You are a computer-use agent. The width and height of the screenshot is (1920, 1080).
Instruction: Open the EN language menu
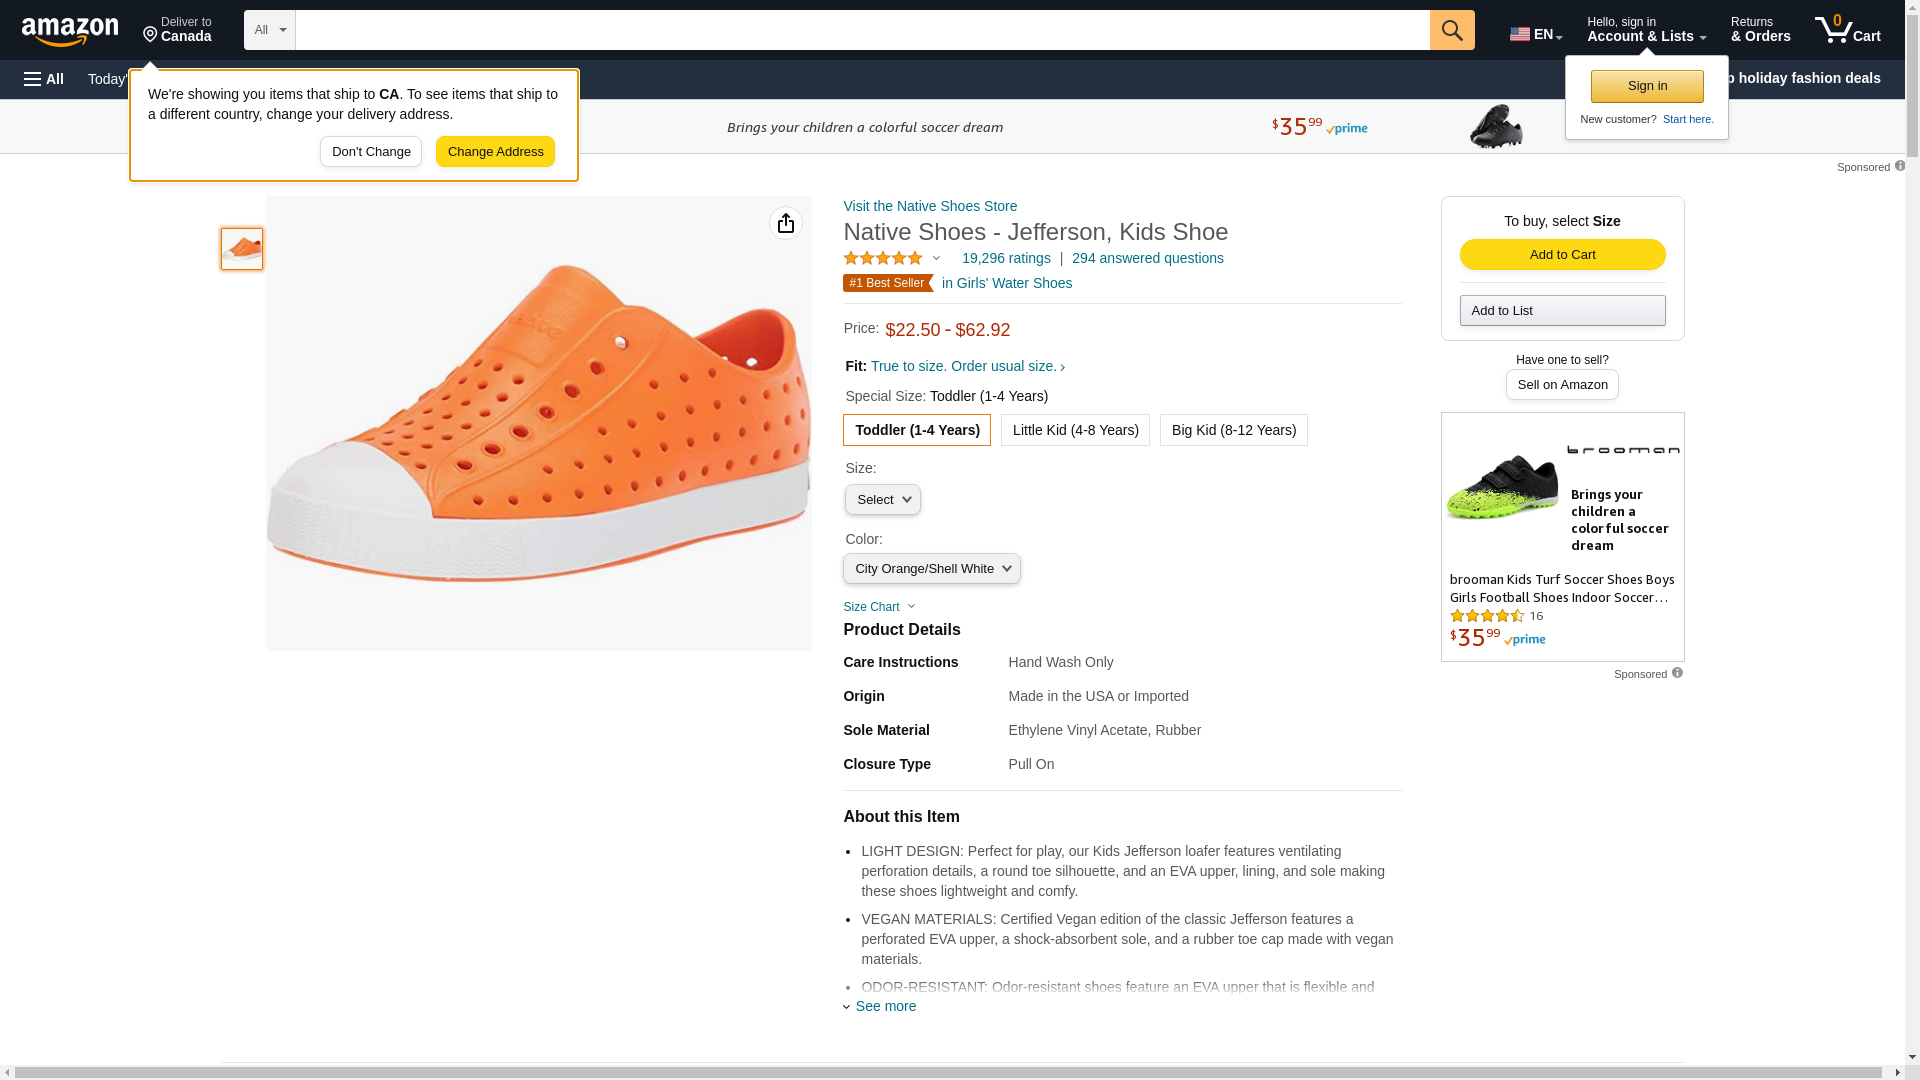pyautogui.click(x=1535, y=34)
